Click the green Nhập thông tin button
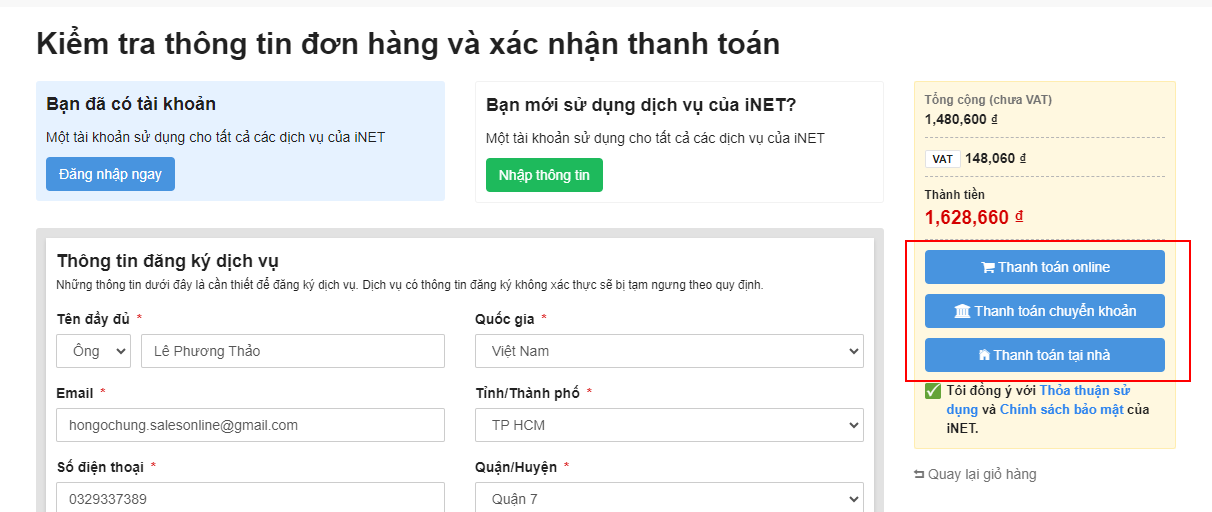The width and height of the screenshot is (1212, 512). point(544,175)
